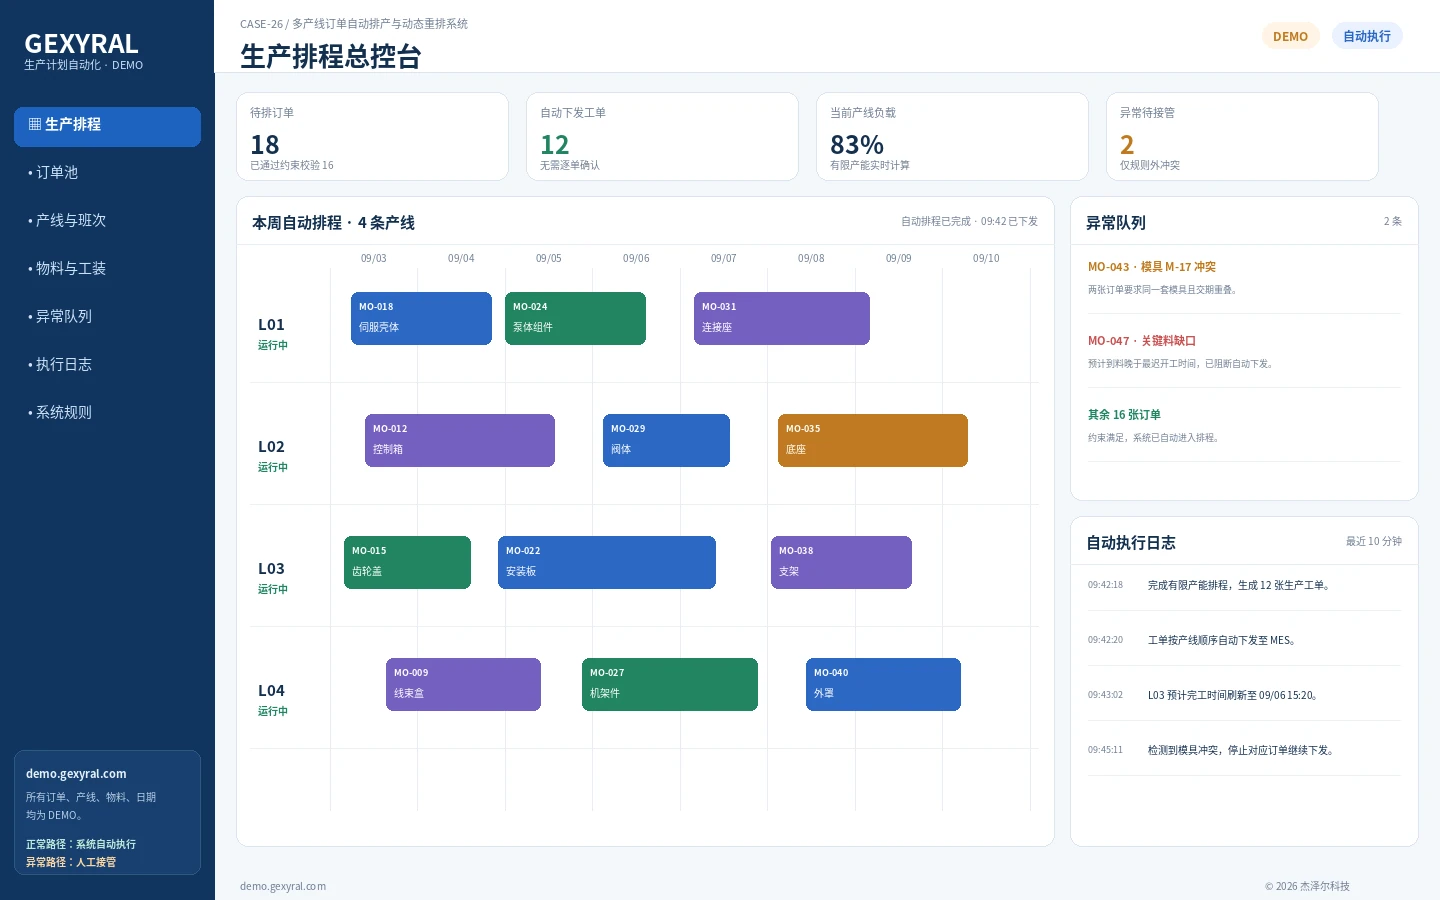Open the 待排订单 stat card
Image resolution: width=1440 pixels, height=900 pixels.
pyautogui.click(x=372, y=137)
